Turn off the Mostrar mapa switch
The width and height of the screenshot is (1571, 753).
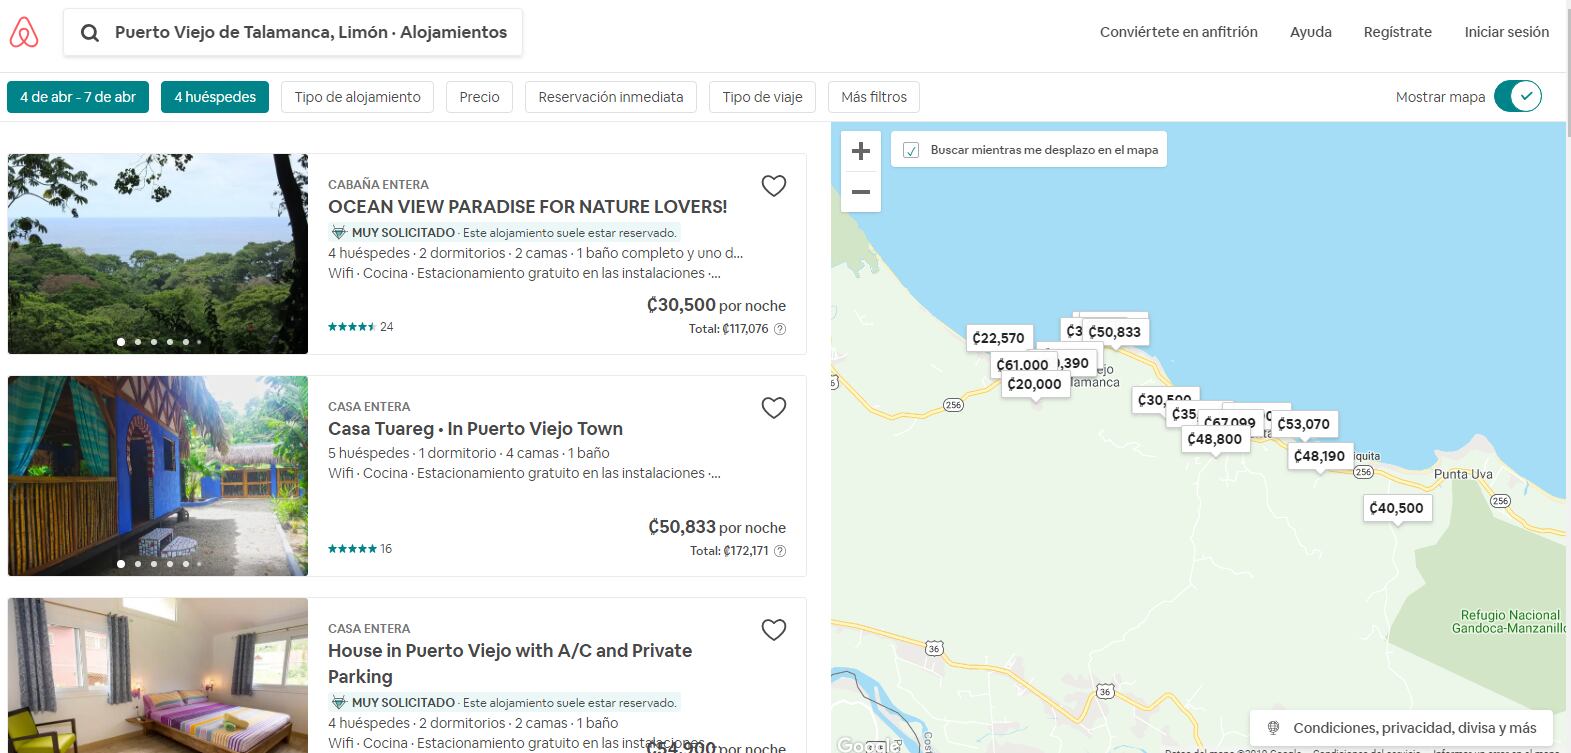point(1518,97)
